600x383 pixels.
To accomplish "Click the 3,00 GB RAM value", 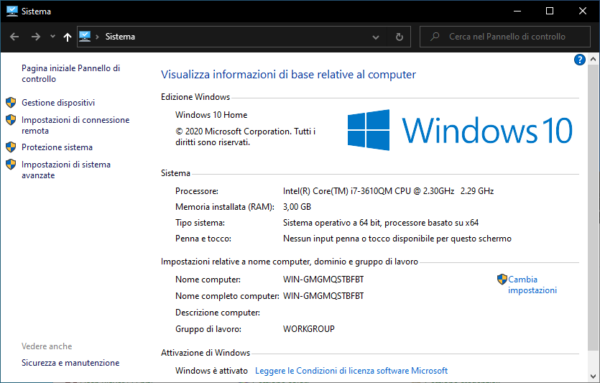I will click(x=297, y=207).
